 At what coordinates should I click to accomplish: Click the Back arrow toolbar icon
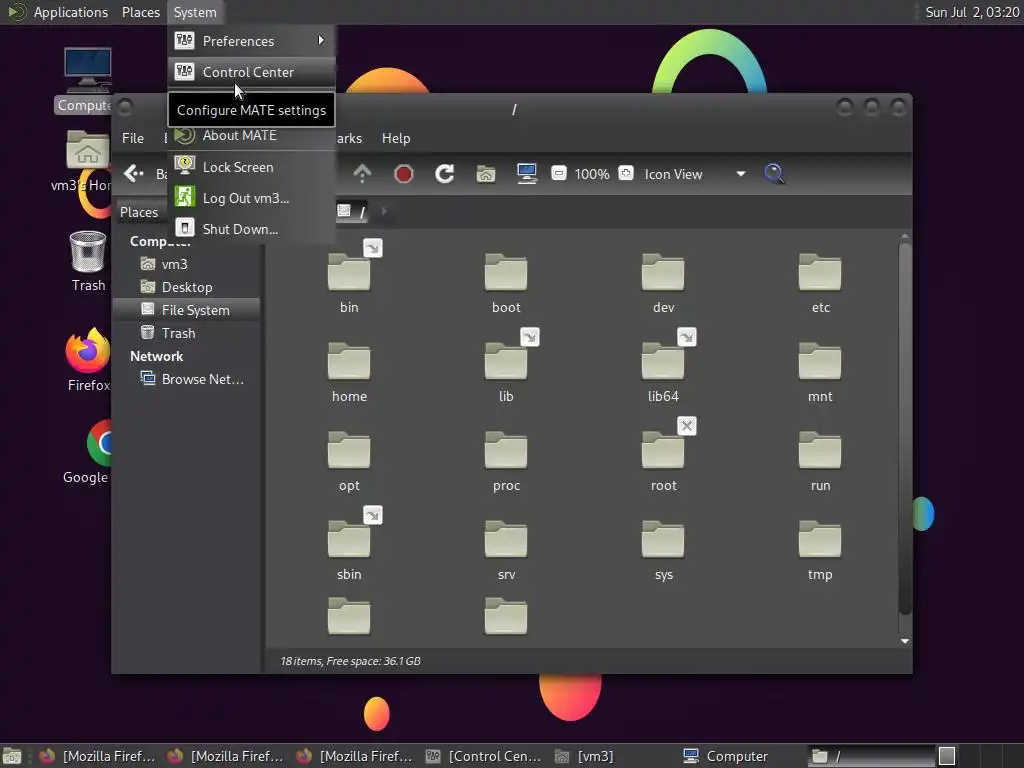[x=133, y=174]
